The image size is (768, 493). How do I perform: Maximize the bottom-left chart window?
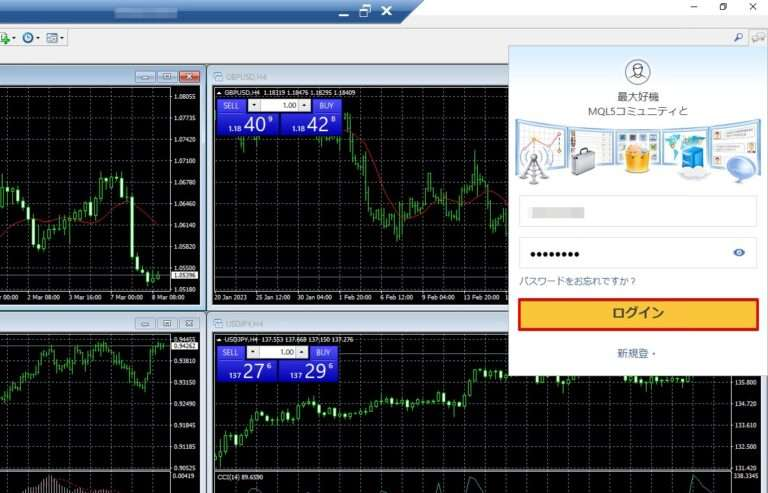point(167,323)
